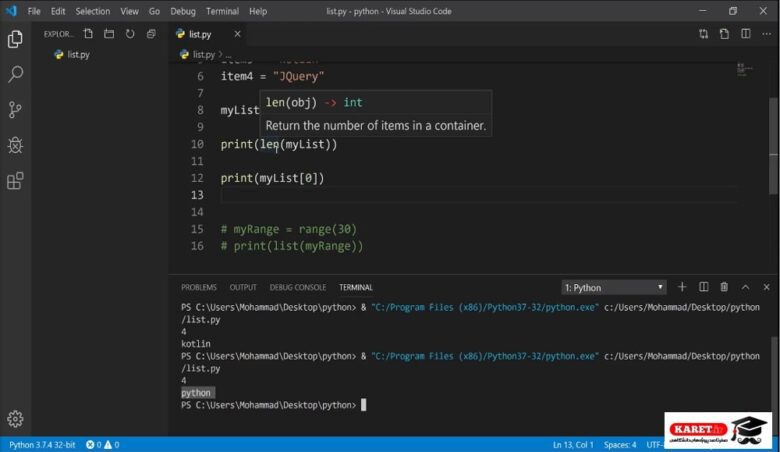Screen dimensions: 780x452
Task: Add a new terminal with plus icon
Action: pos(682,287)
